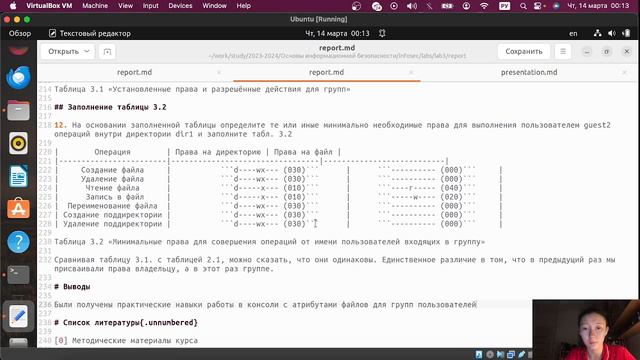Close the first report.md tab
The height and width of the screenshot is (360, 640).
[219, 72]
